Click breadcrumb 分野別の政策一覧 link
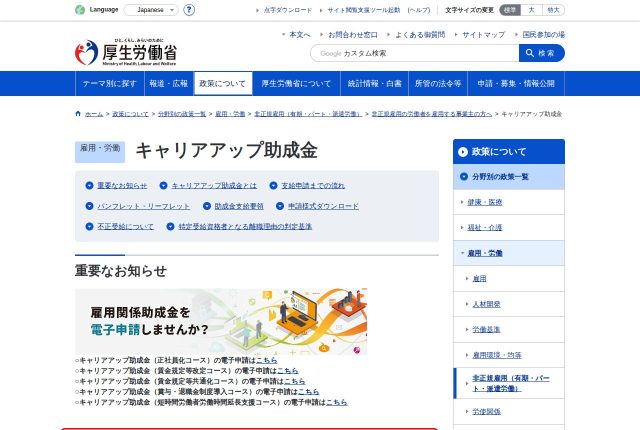 tap(182, 114)
